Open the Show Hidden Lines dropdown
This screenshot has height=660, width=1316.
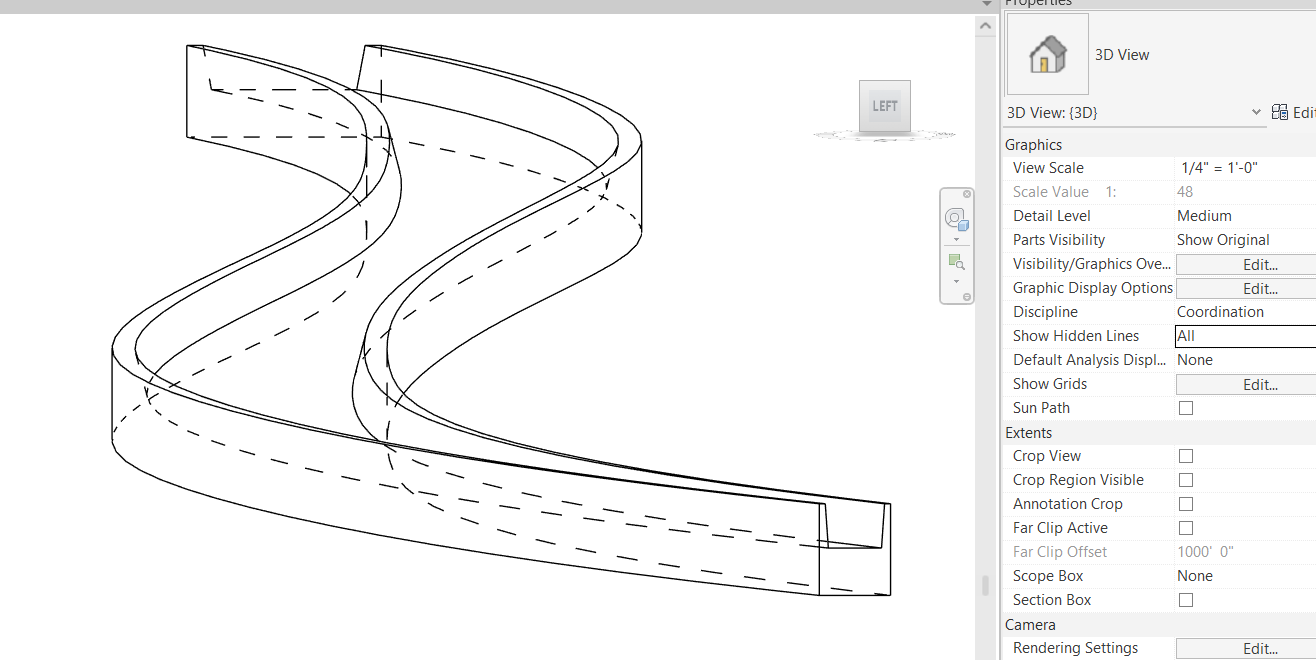click(x=1244, y=335)
